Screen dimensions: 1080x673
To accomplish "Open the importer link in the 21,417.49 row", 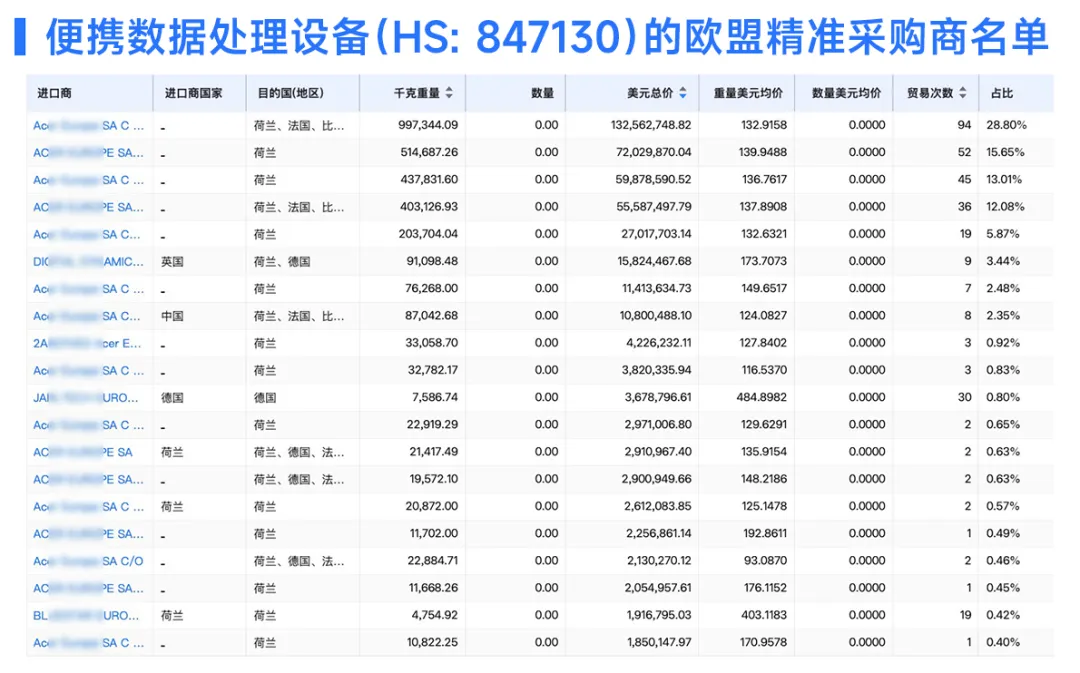I will [x=83, y=453].
